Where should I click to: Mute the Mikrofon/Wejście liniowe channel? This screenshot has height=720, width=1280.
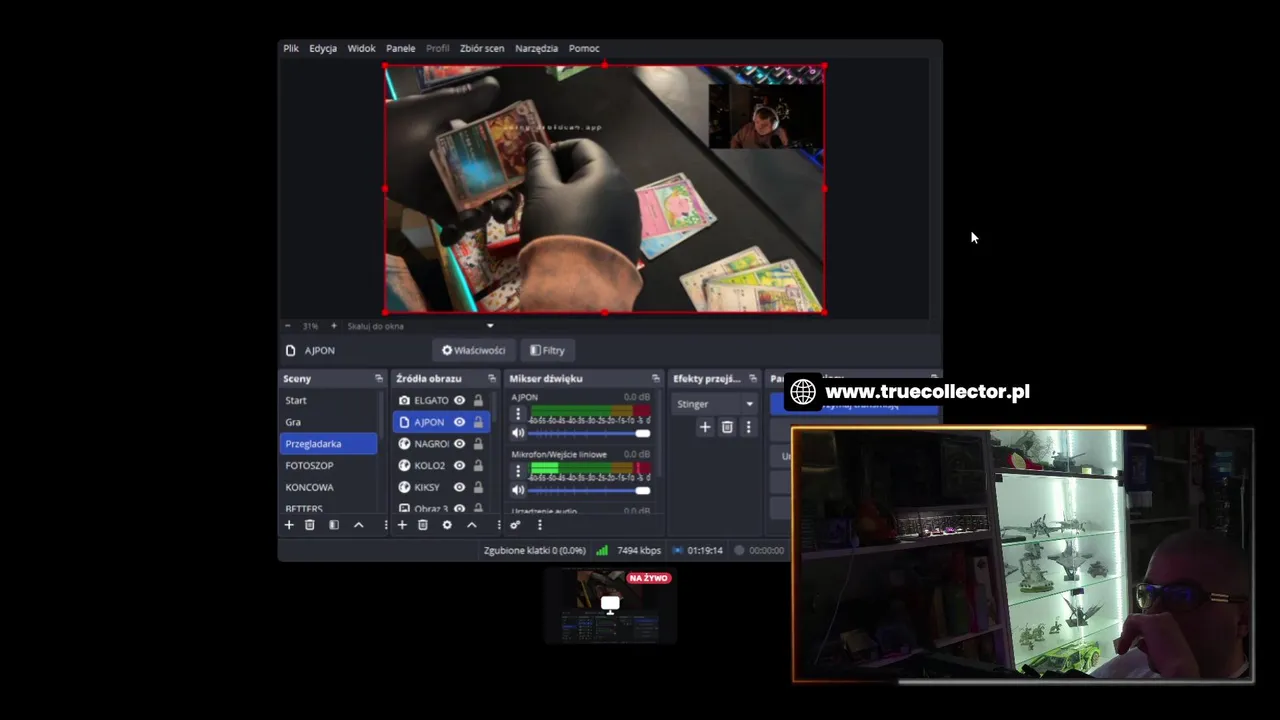(x=518, y=490)
